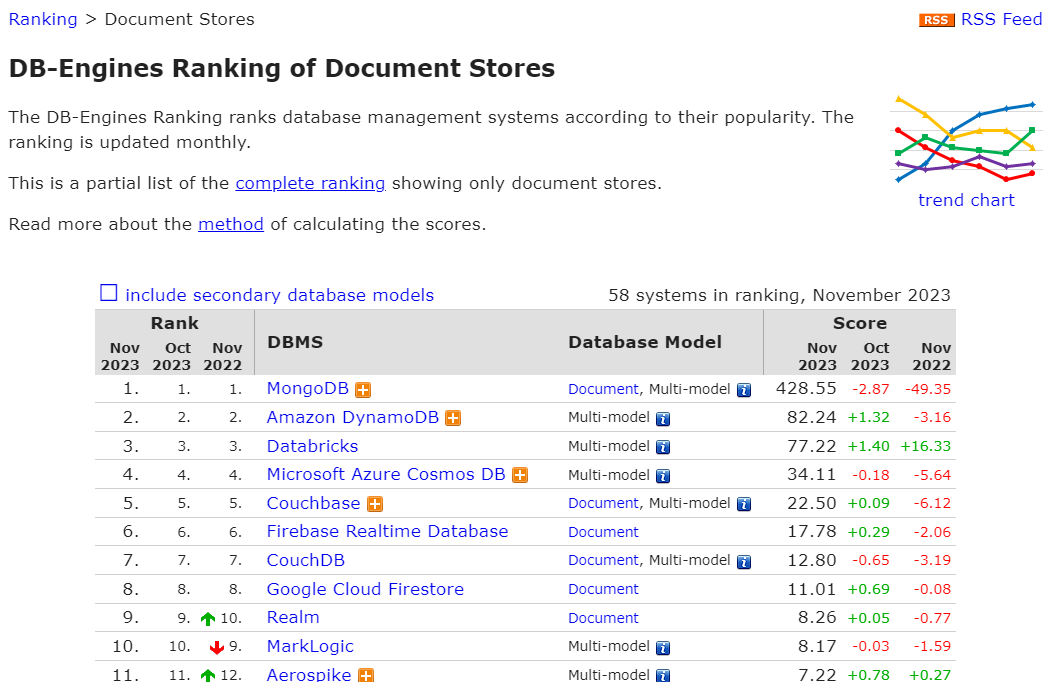
Task: Open the RSS Feed text link
Action: tap(1001, 20)
